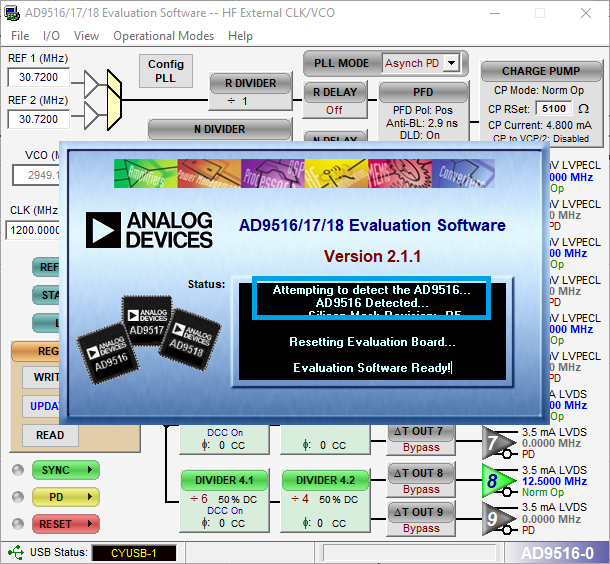Viewport: 610px width, 564px height.
Task: Click the Processors banner tile
Action: 273,173
